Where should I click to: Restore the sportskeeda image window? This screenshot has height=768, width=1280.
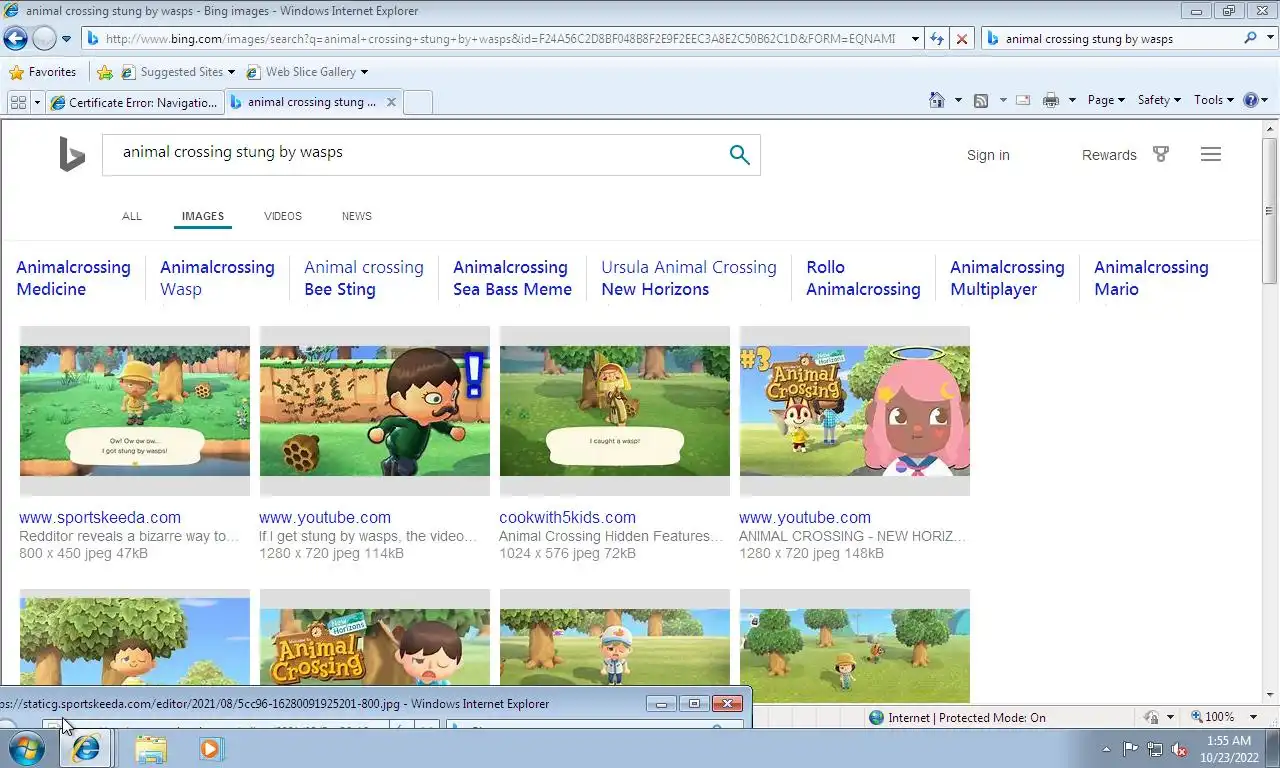point(694,704)
